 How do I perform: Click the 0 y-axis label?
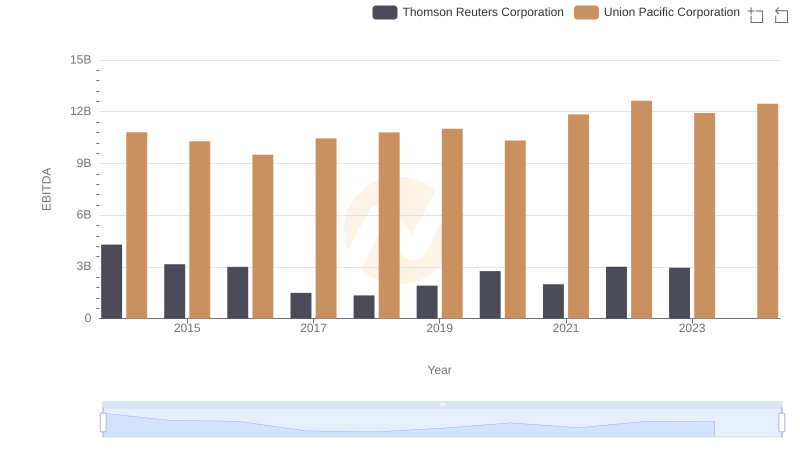tap(88, 318)
